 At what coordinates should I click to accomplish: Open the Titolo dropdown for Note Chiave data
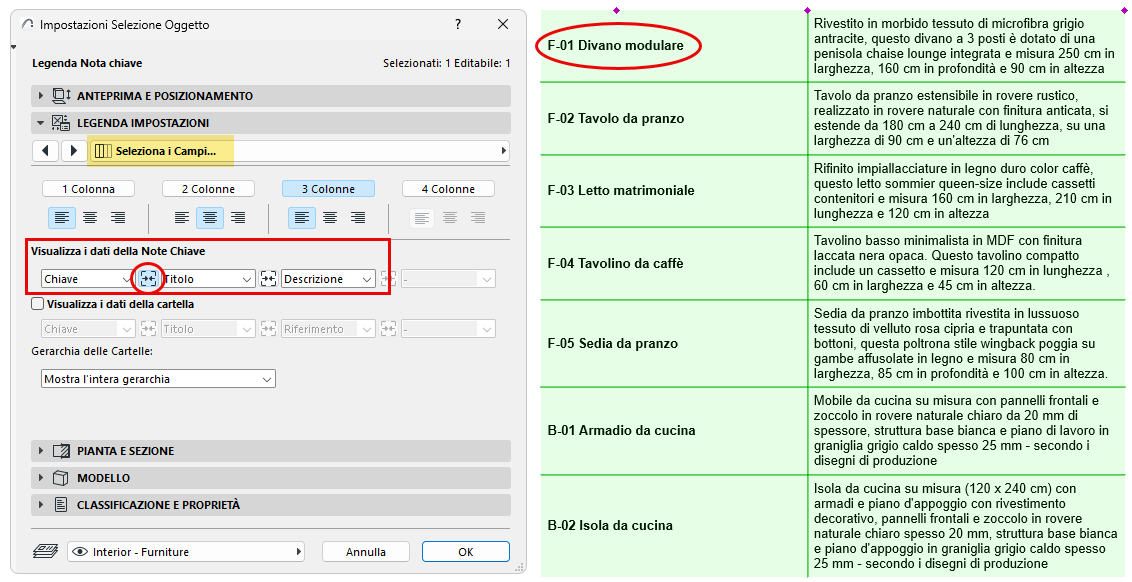pos(208,279)
